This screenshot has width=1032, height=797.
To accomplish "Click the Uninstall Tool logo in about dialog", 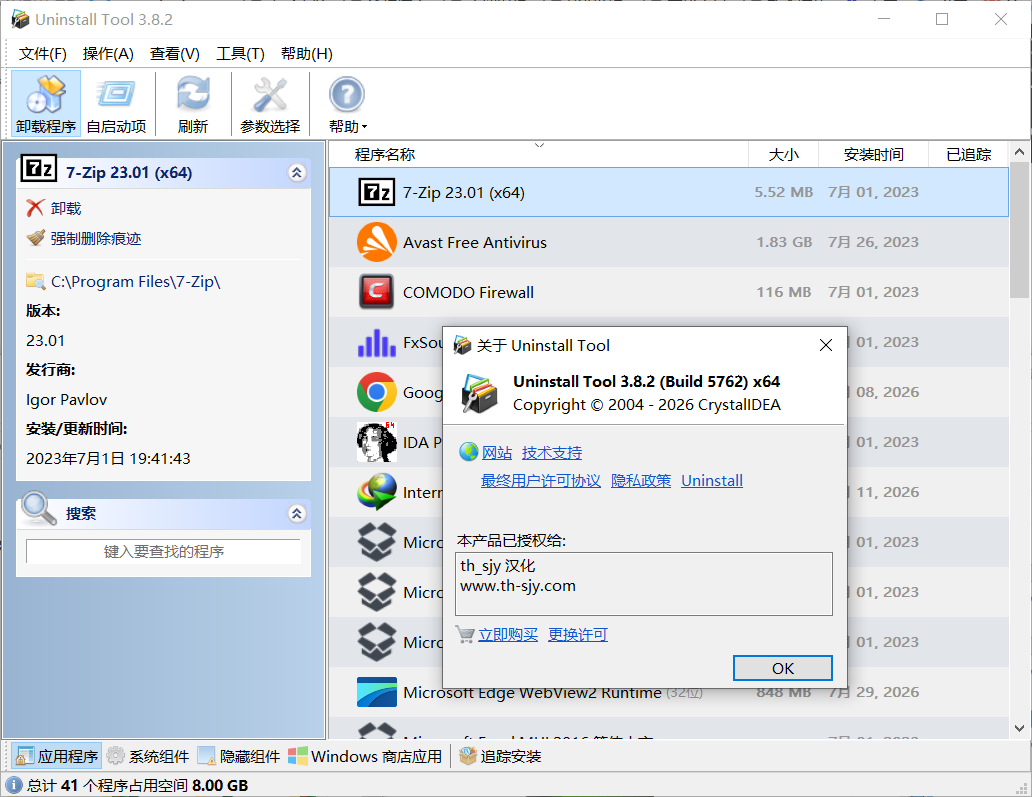I will tap(479, 393).
